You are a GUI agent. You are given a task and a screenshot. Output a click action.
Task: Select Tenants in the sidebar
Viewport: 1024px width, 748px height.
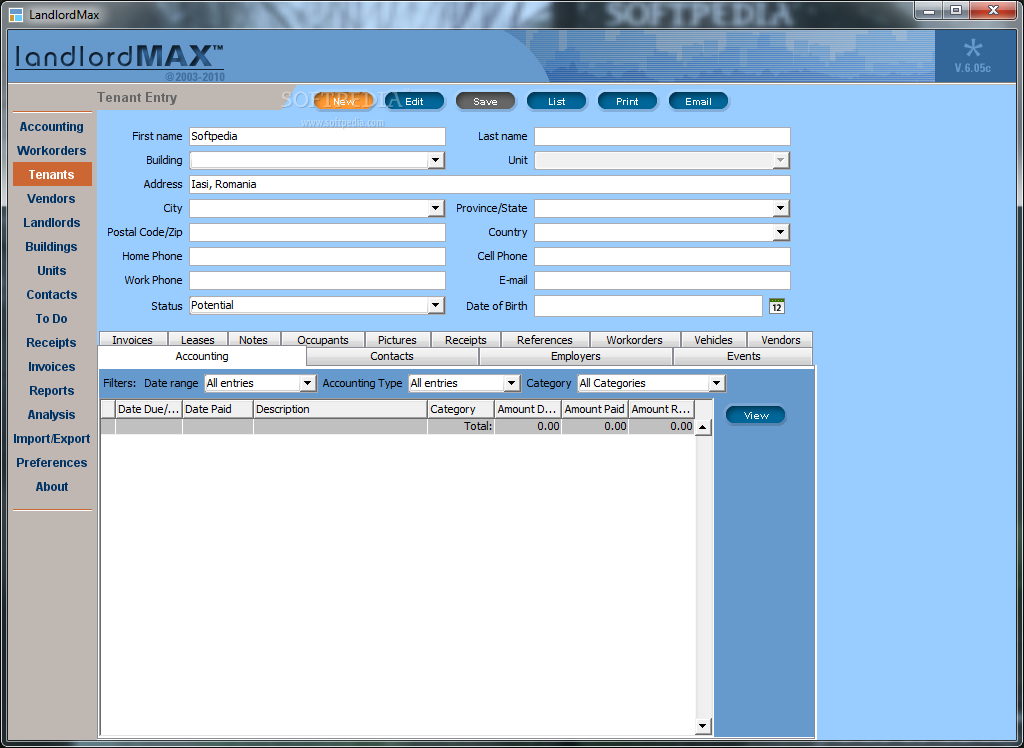(52, 174)
